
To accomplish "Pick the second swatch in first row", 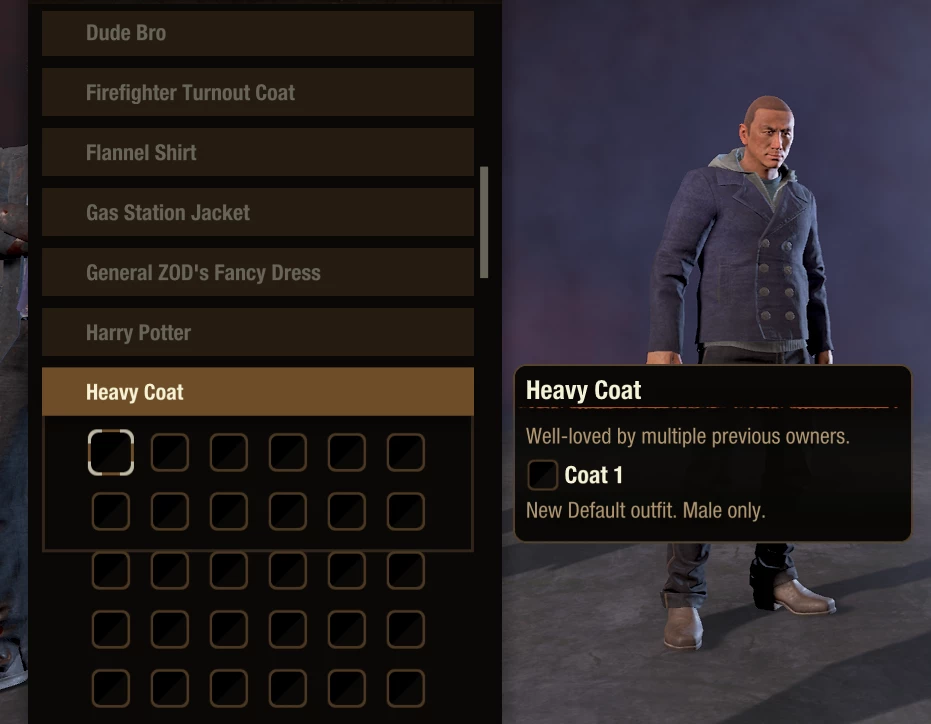I will point(170,453).
